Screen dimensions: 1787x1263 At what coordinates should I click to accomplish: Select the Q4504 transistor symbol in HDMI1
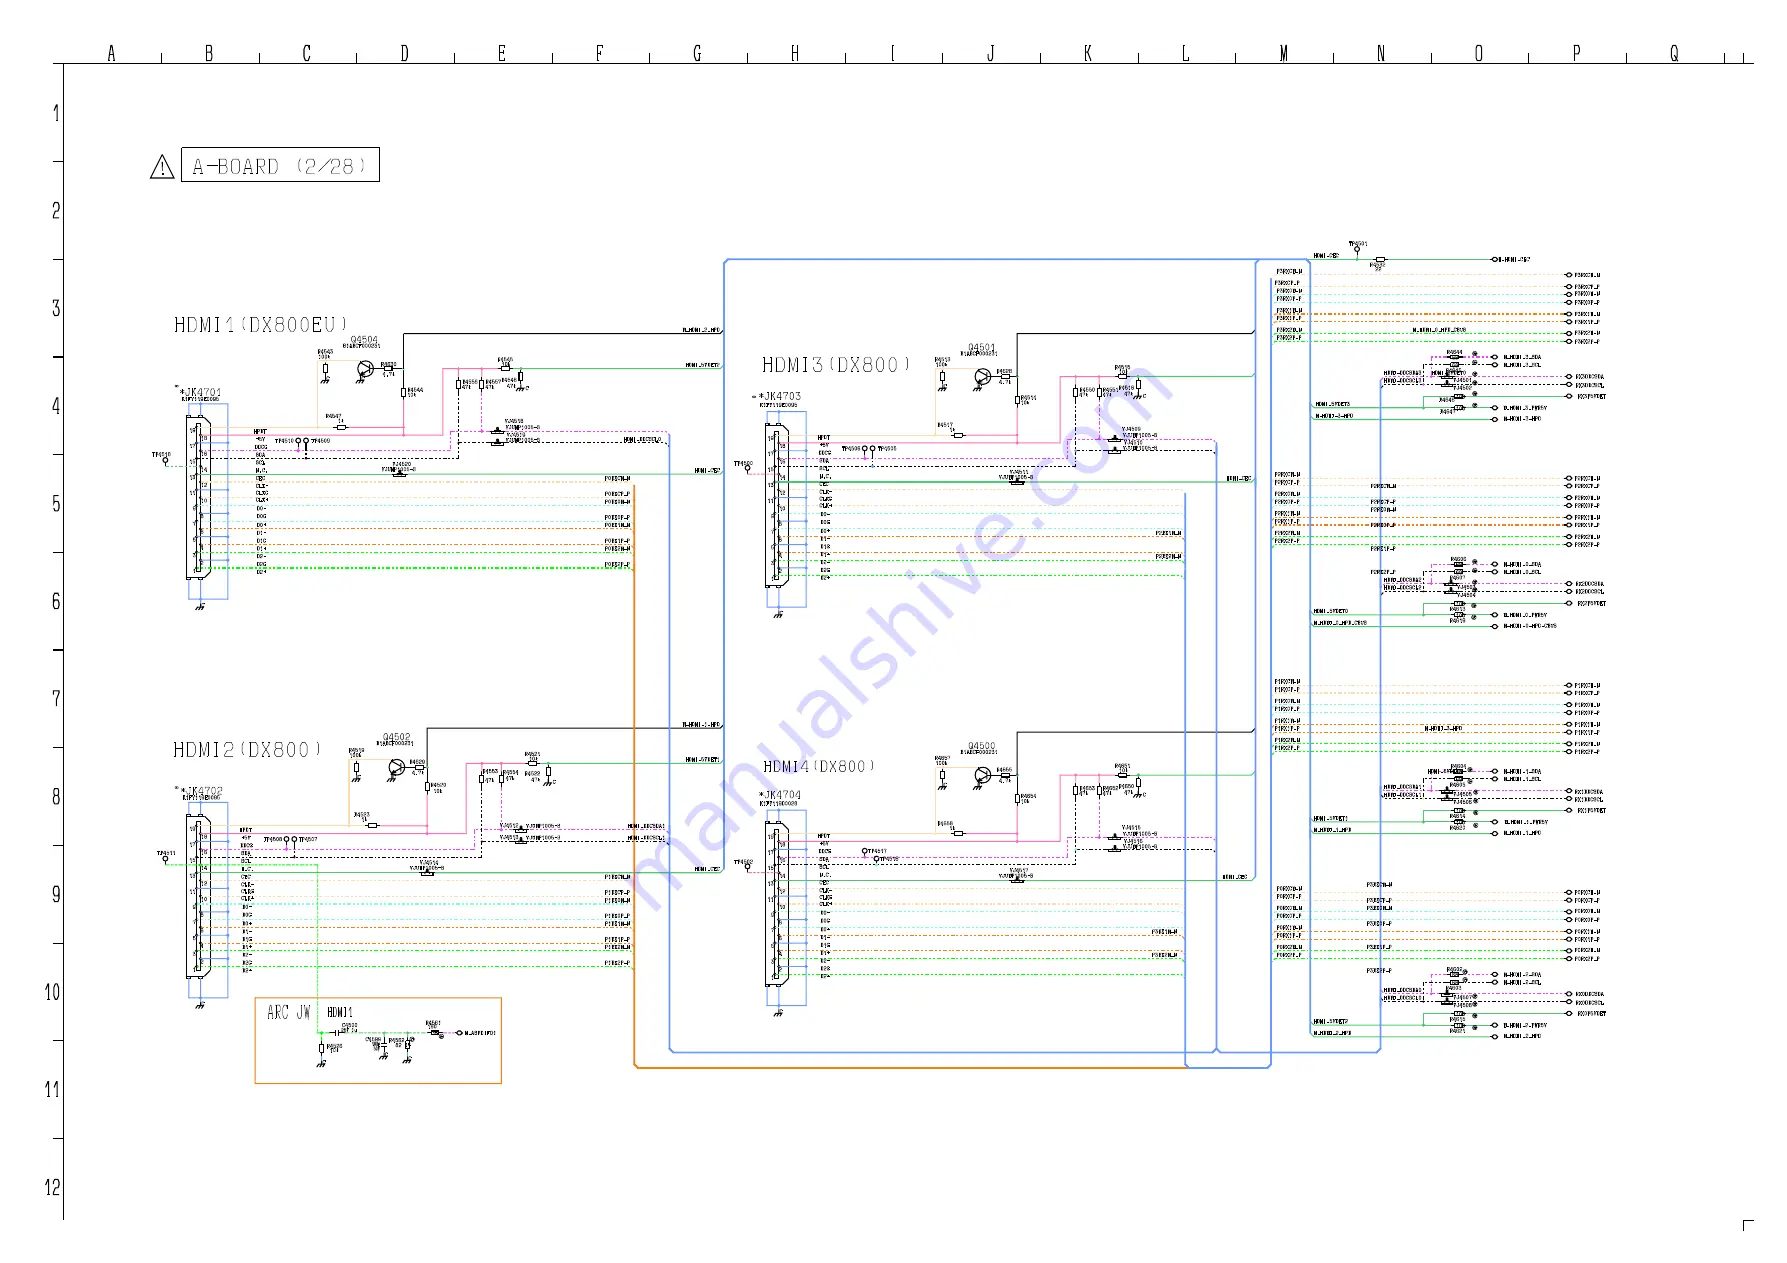365,368
